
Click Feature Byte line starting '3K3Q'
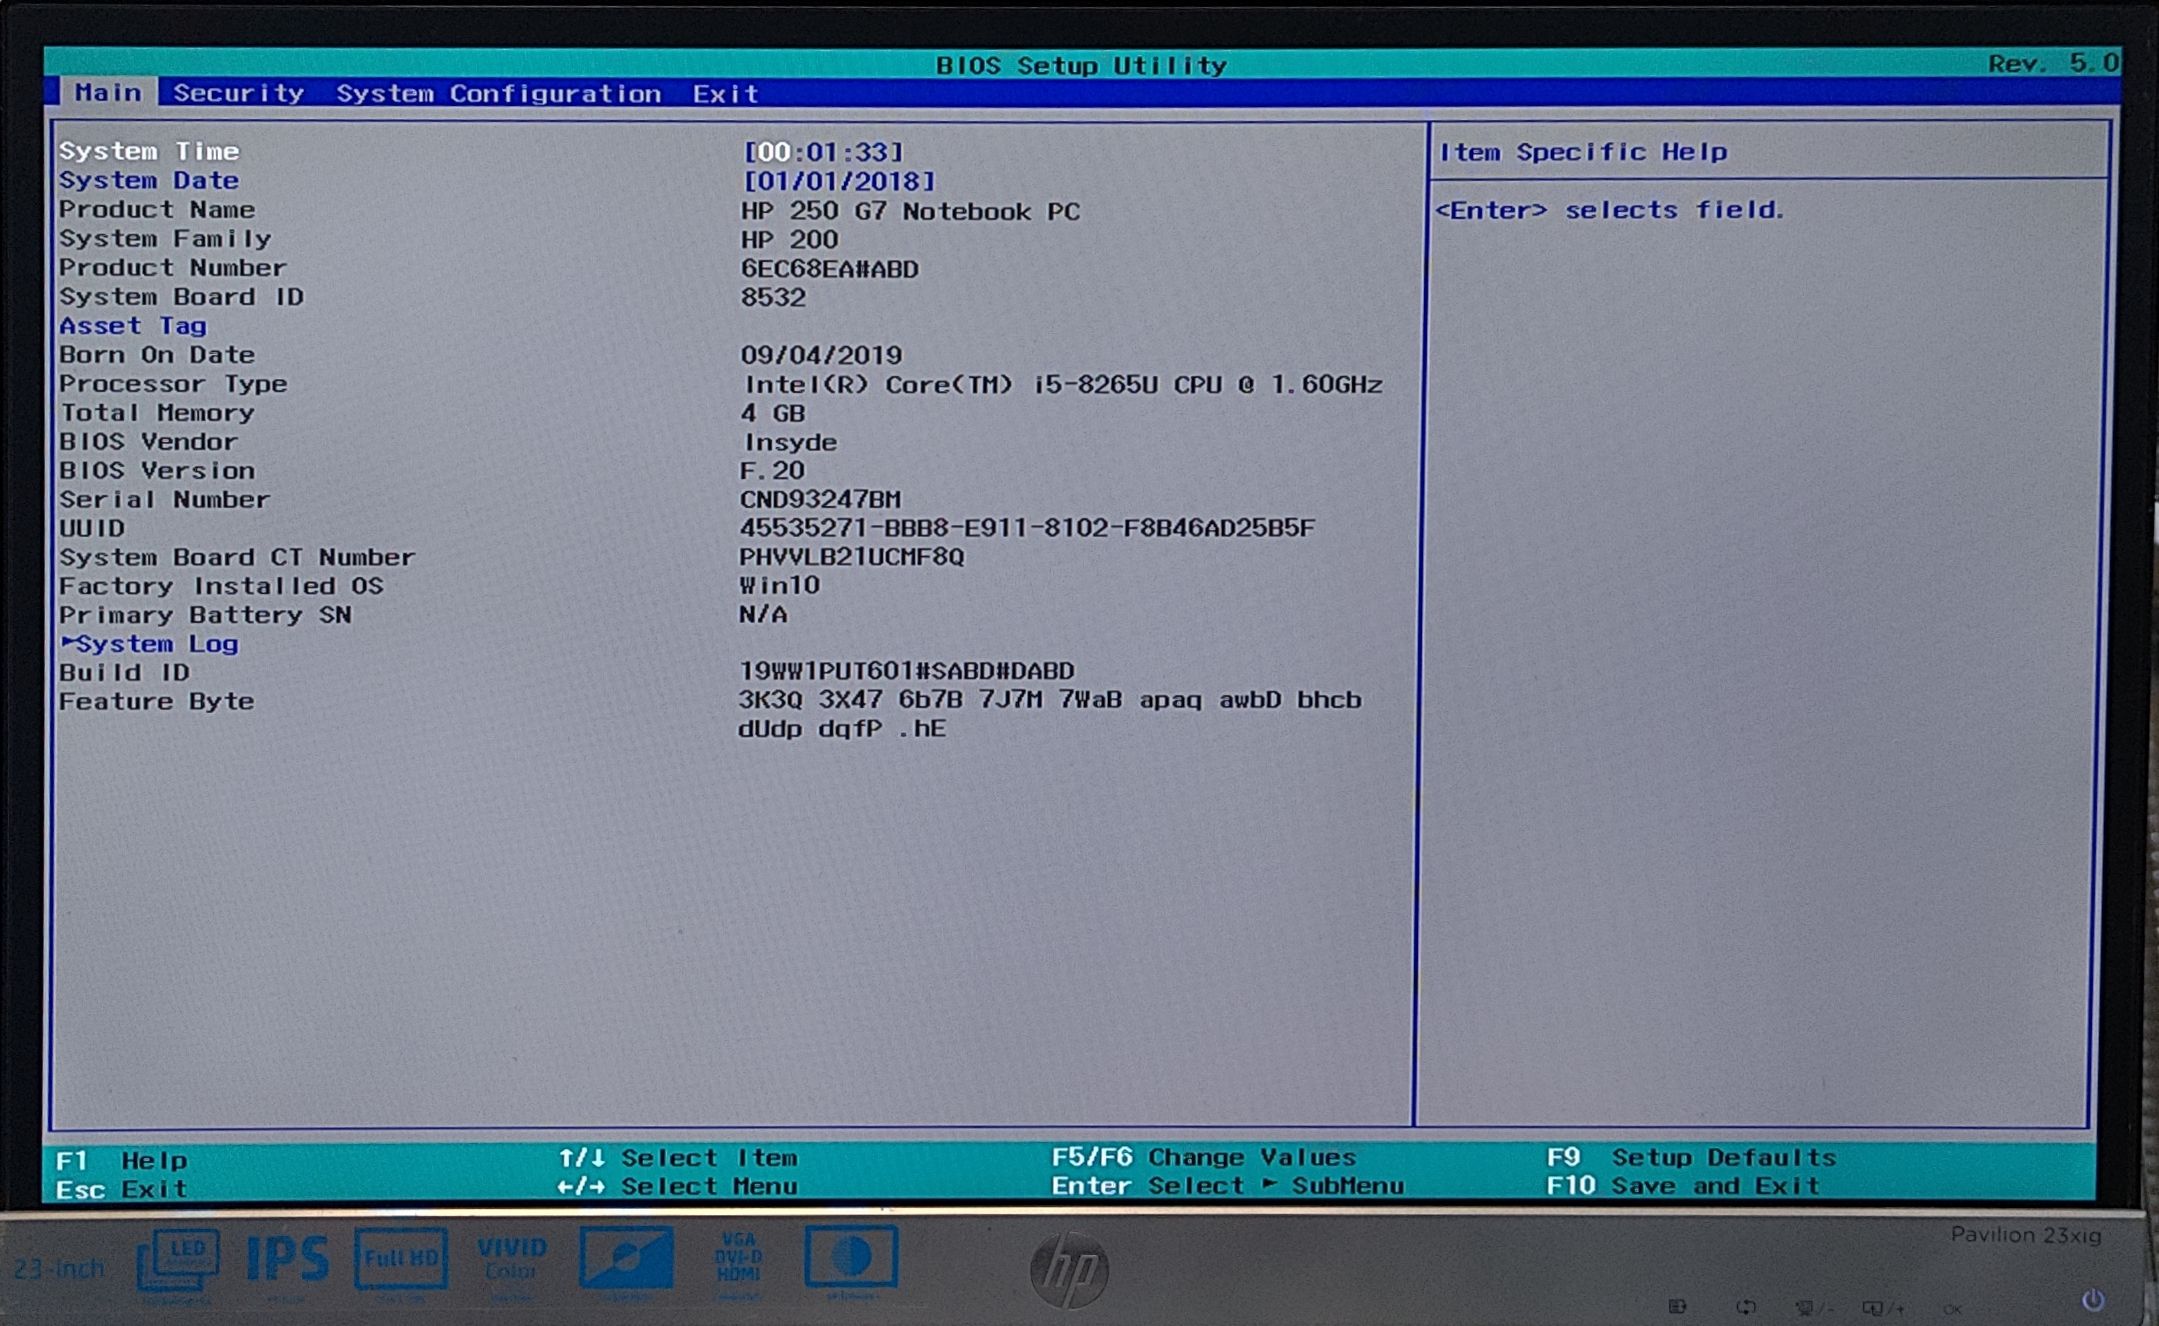[1050, 699]
